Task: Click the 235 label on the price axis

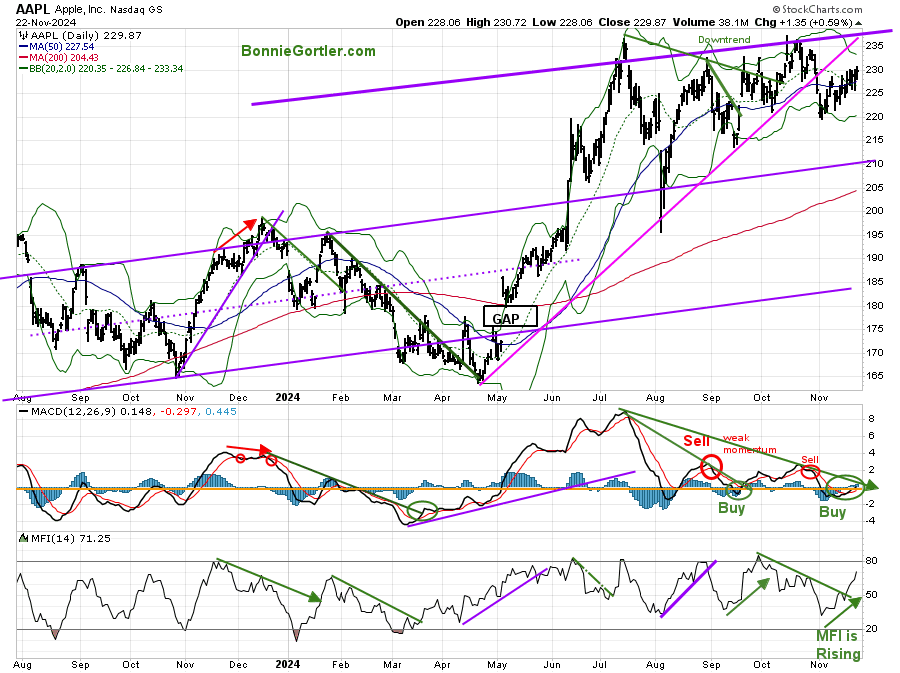Action: tap(874, 46)
